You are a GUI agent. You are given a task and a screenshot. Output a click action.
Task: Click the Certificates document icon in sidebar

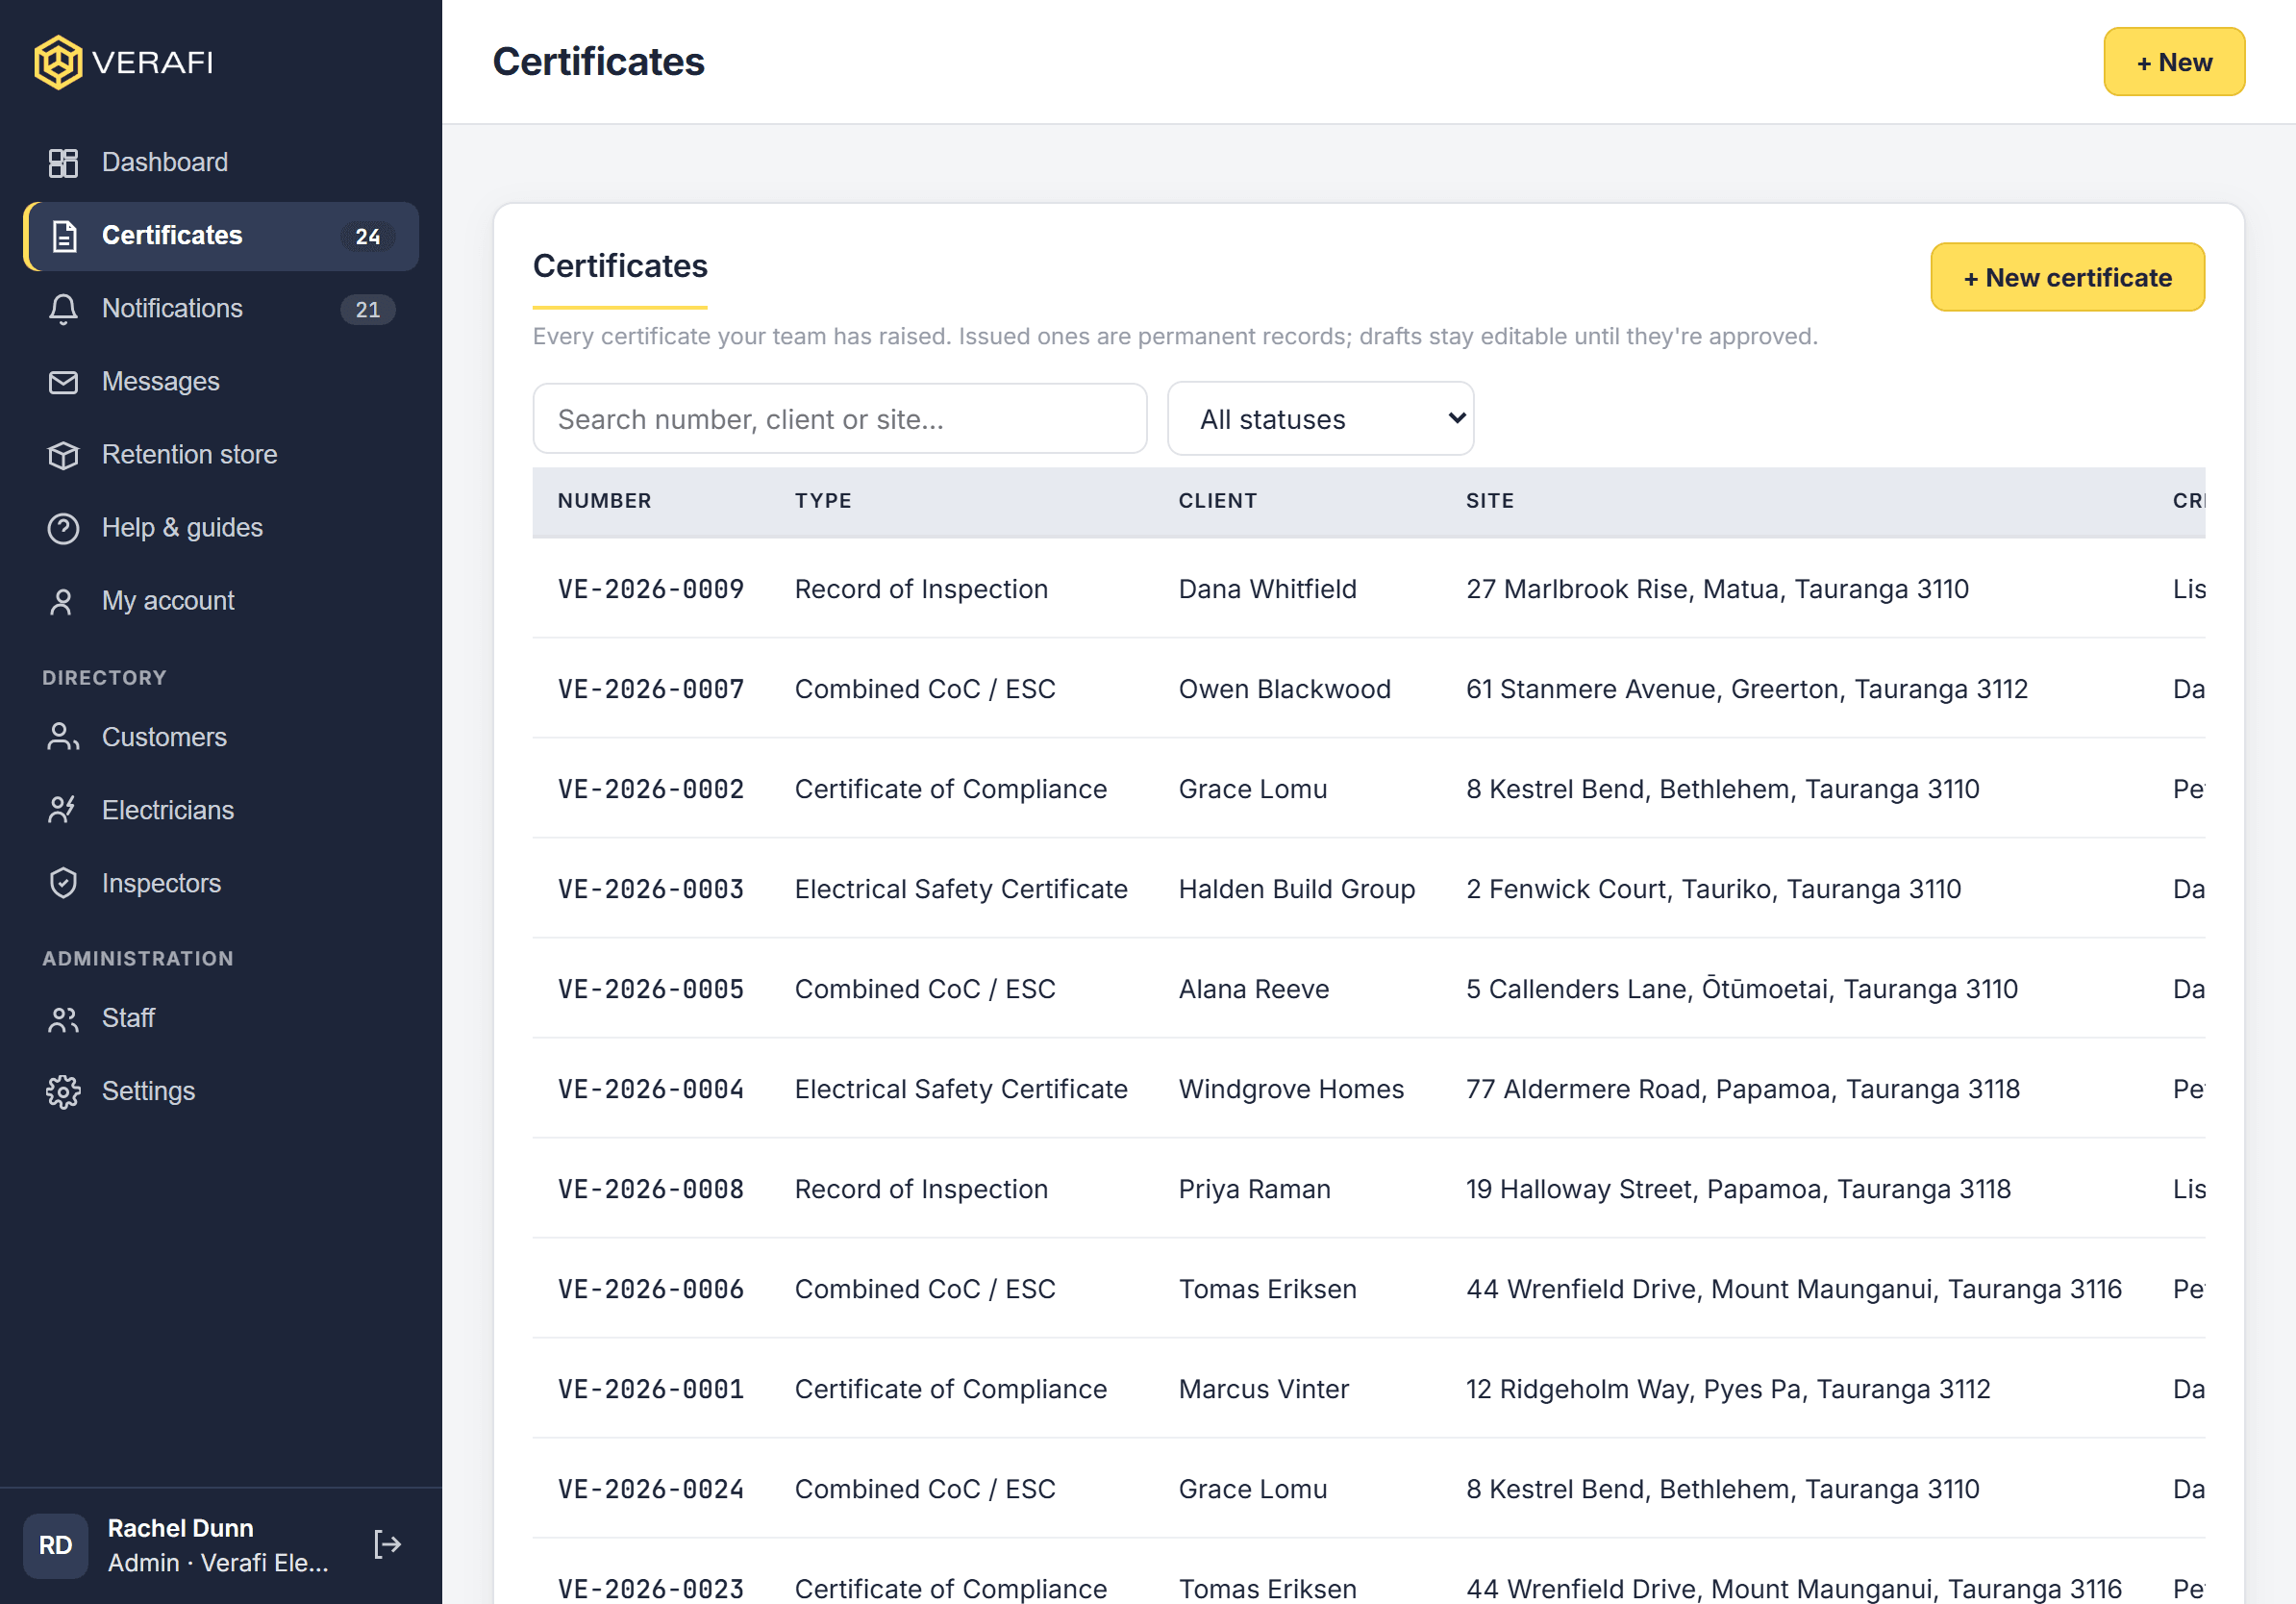click(63, 236)
